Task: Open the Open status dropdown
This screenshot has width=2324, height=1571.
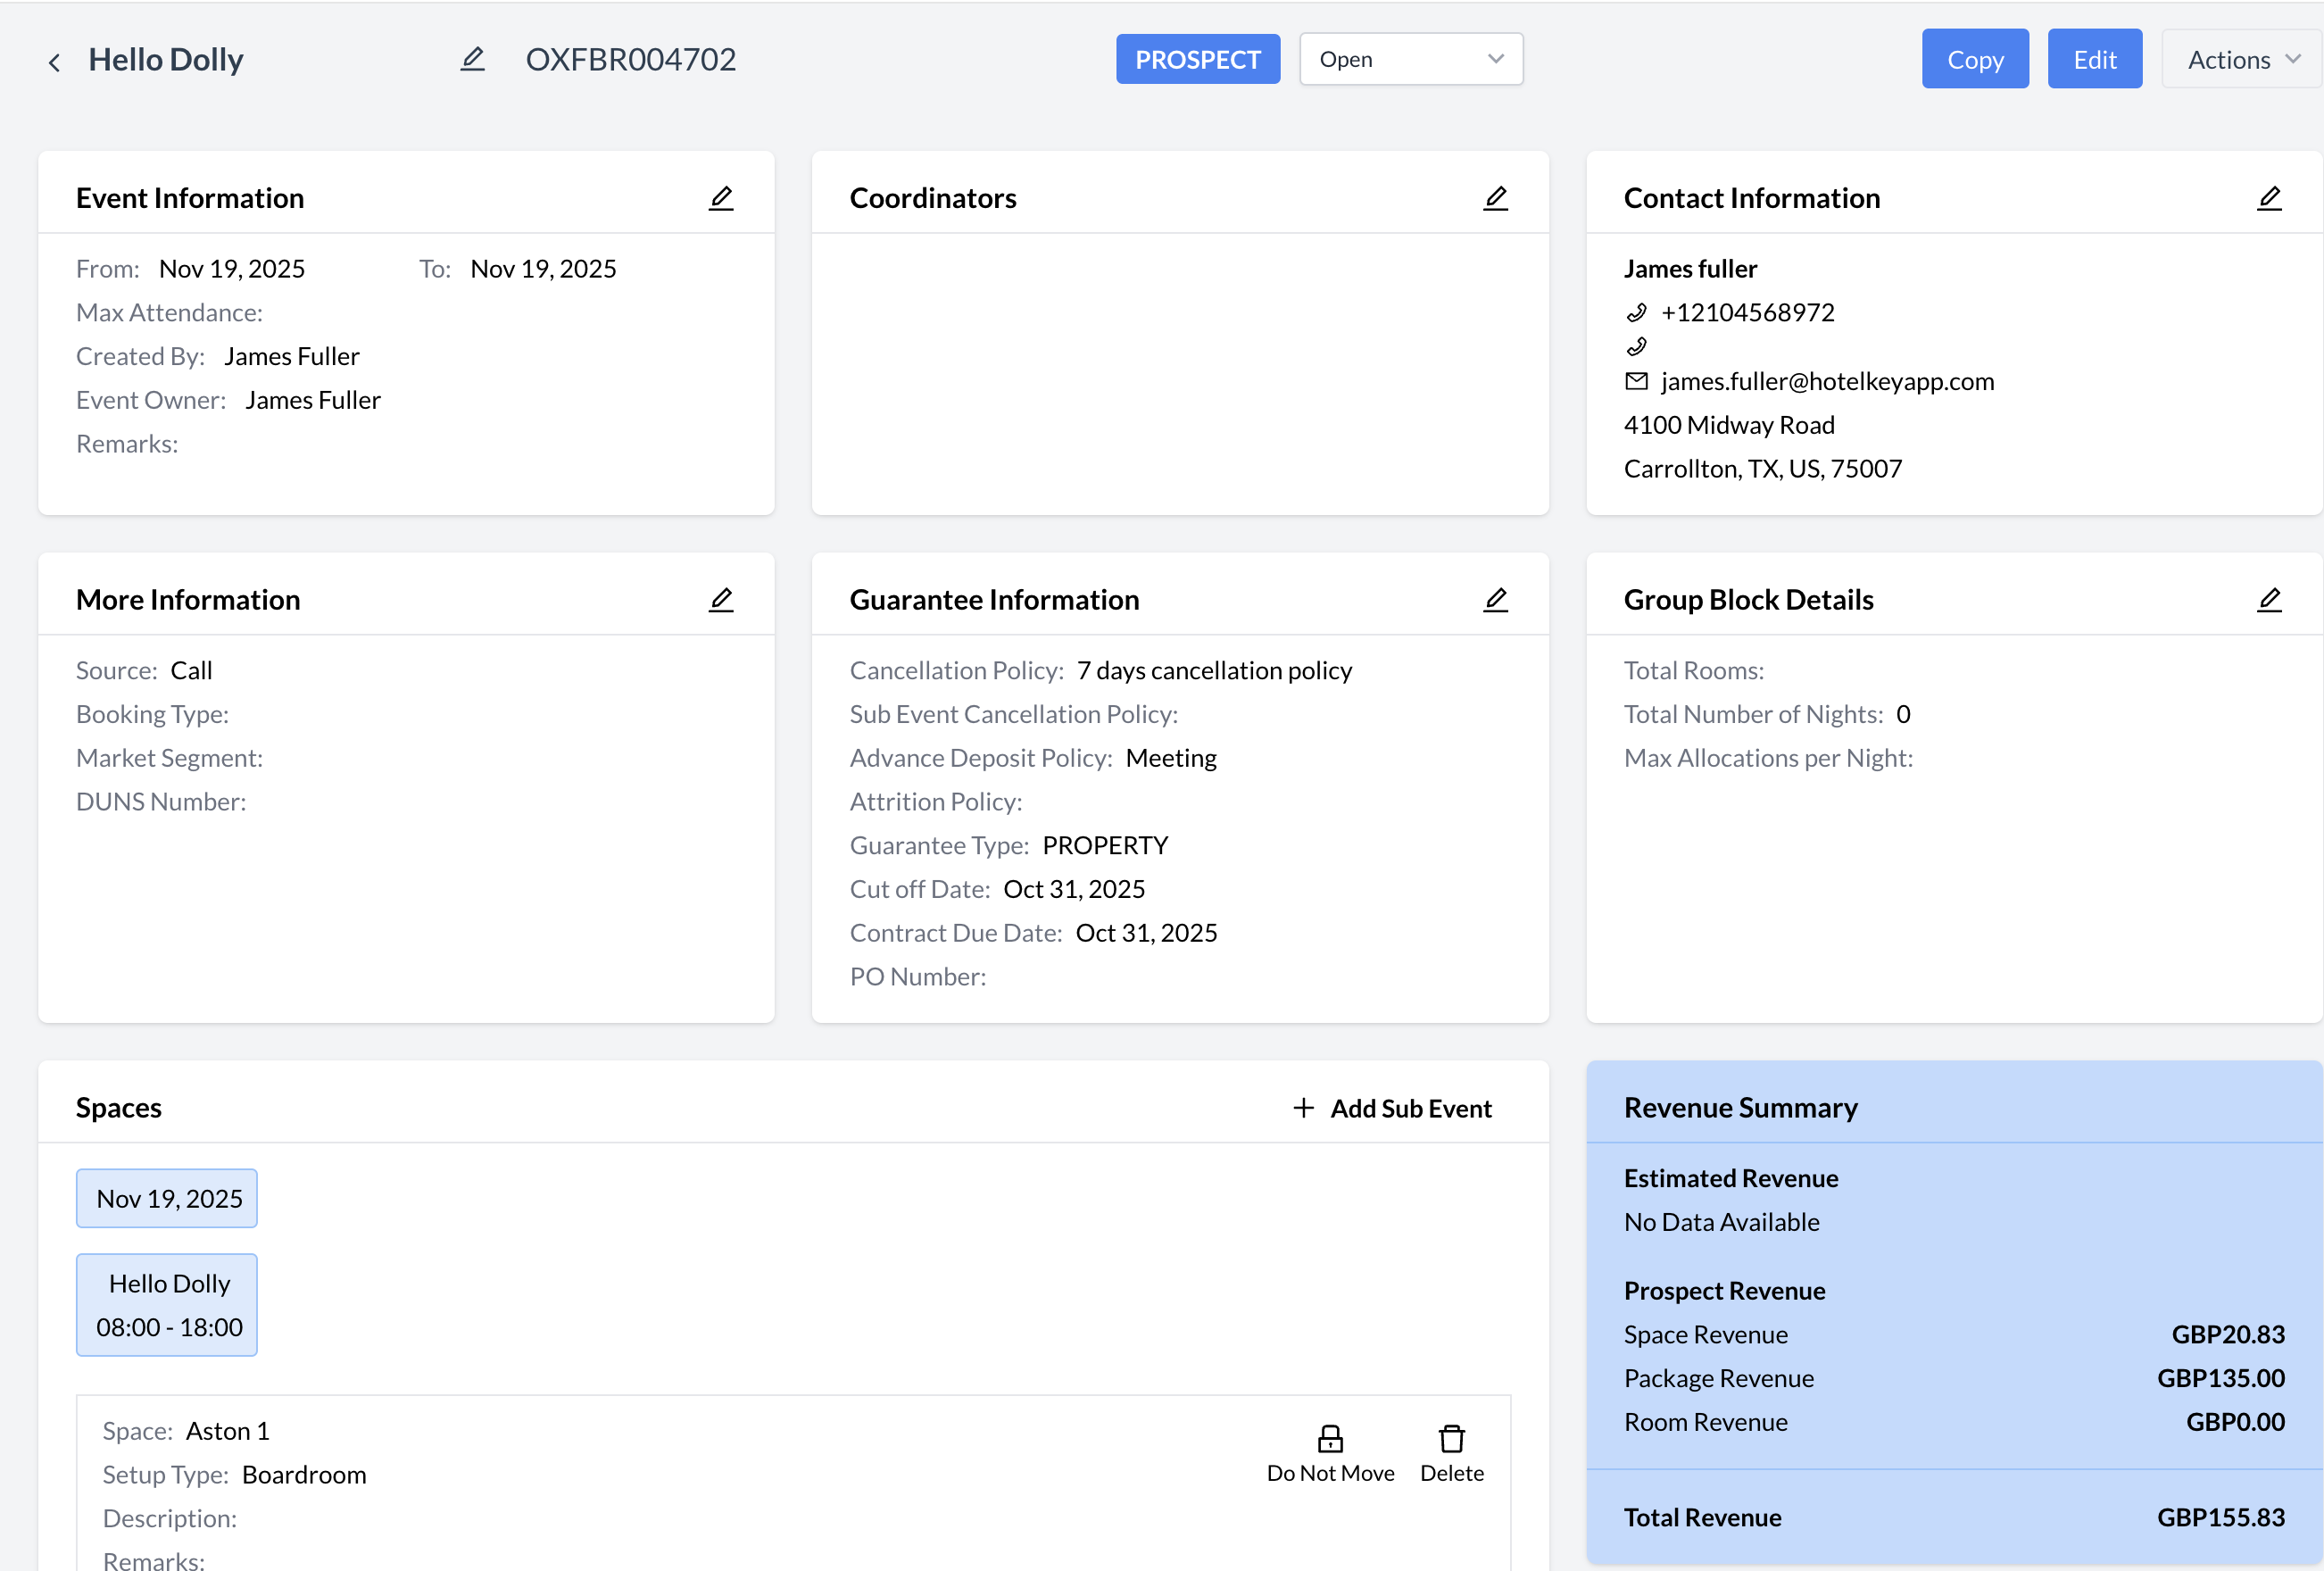Action: pyautogui.click(x=1410, y=59)
